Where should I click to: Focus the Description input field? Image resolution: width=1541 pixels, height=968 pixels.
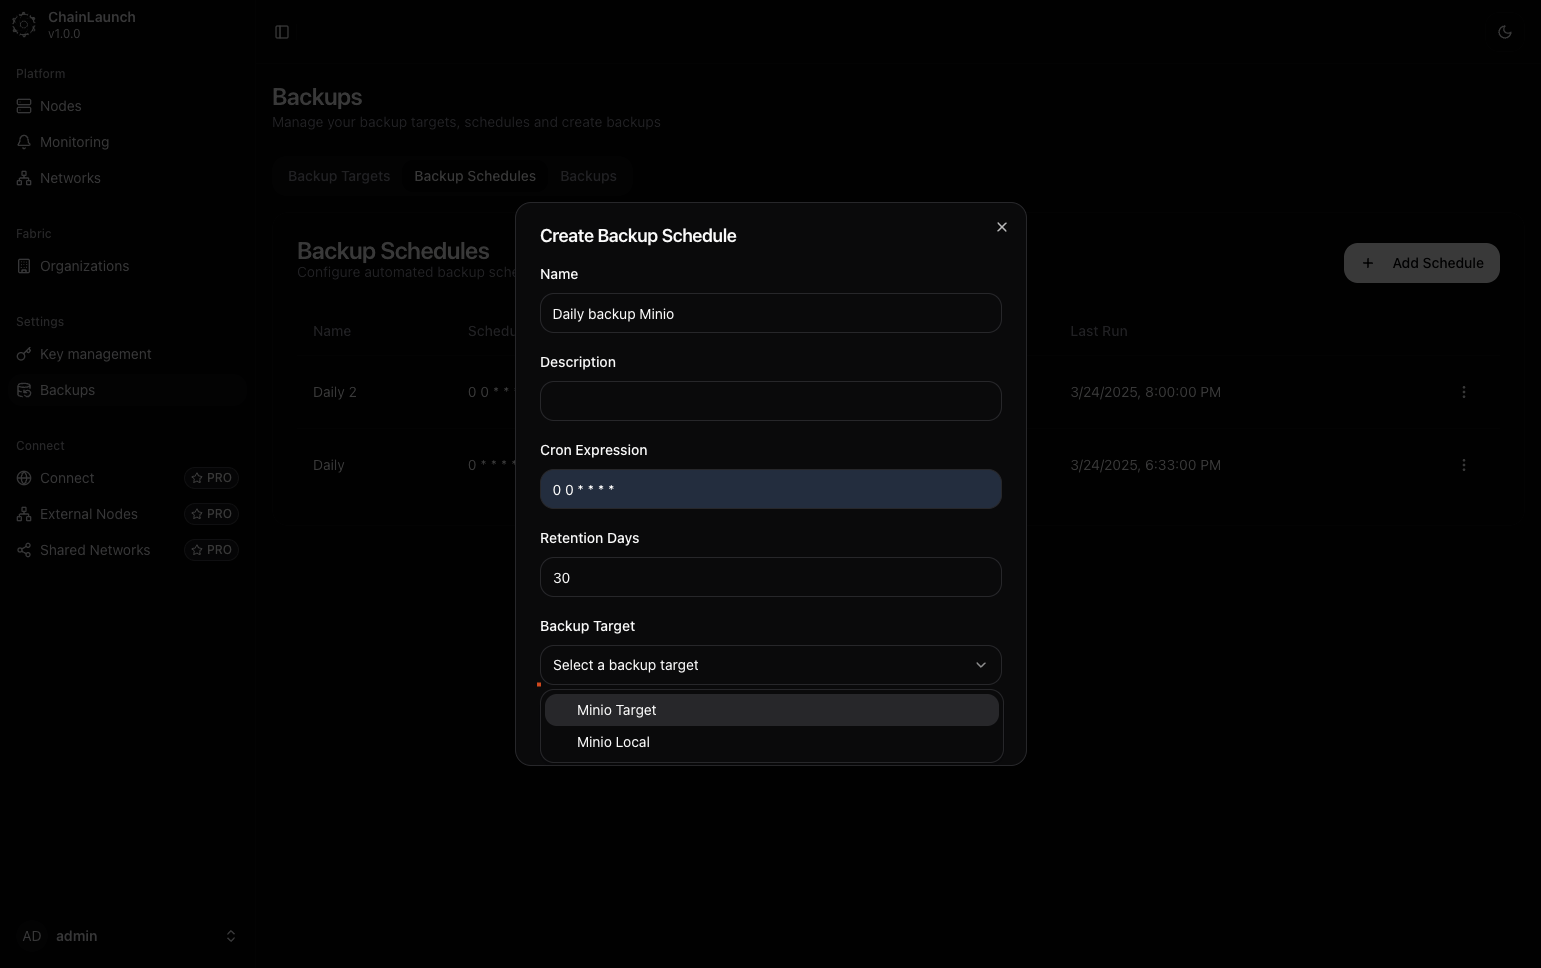click(770, 401)
